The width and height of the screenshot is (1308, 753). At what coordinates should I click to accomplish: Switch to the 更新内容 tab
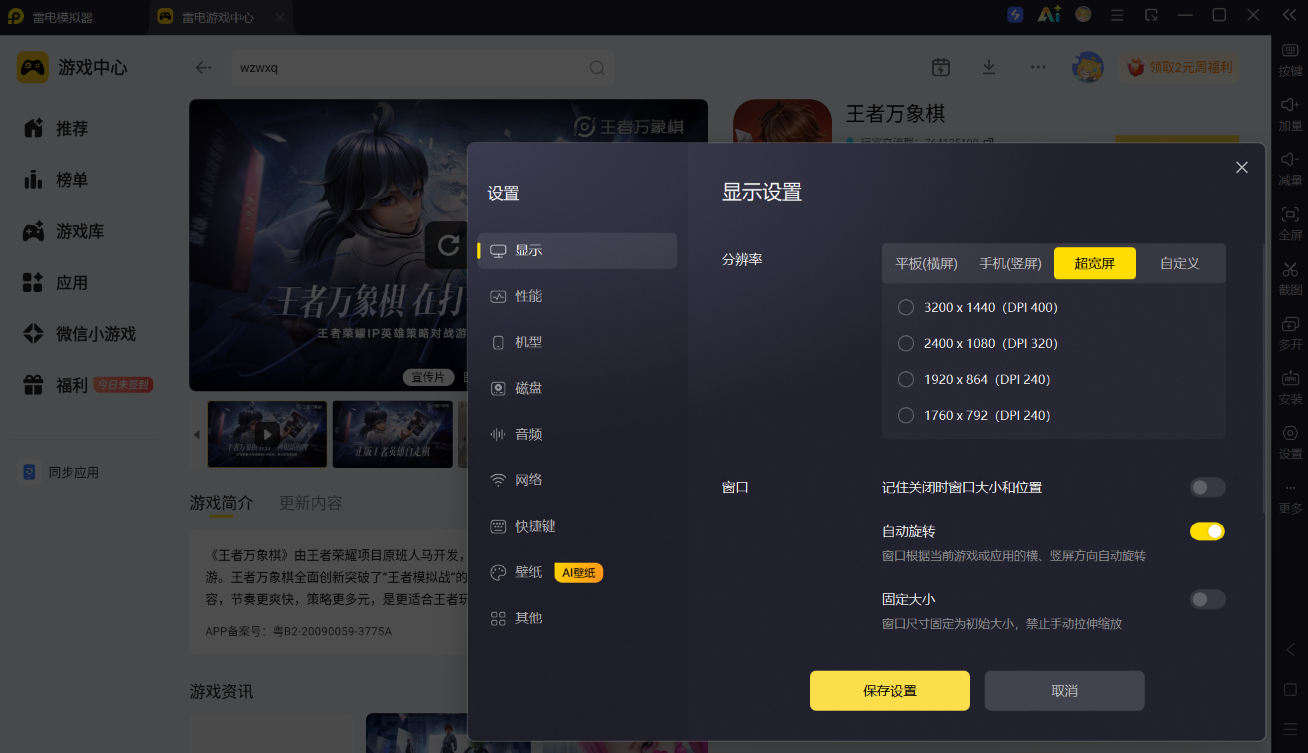pos(311,502)
